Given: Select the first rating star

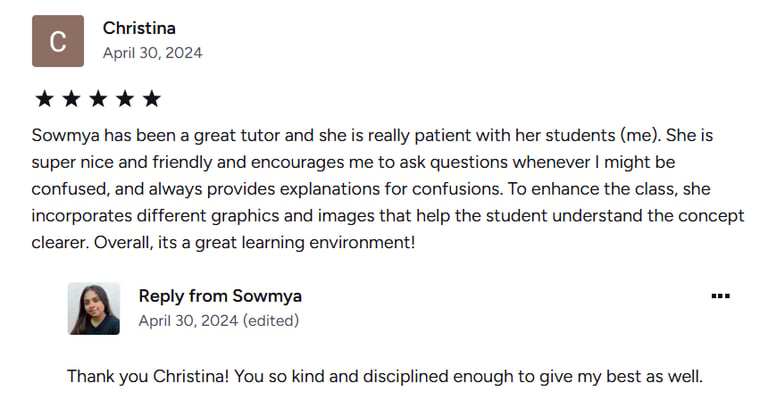Looking at the screenshot, I should pos(45,98).
